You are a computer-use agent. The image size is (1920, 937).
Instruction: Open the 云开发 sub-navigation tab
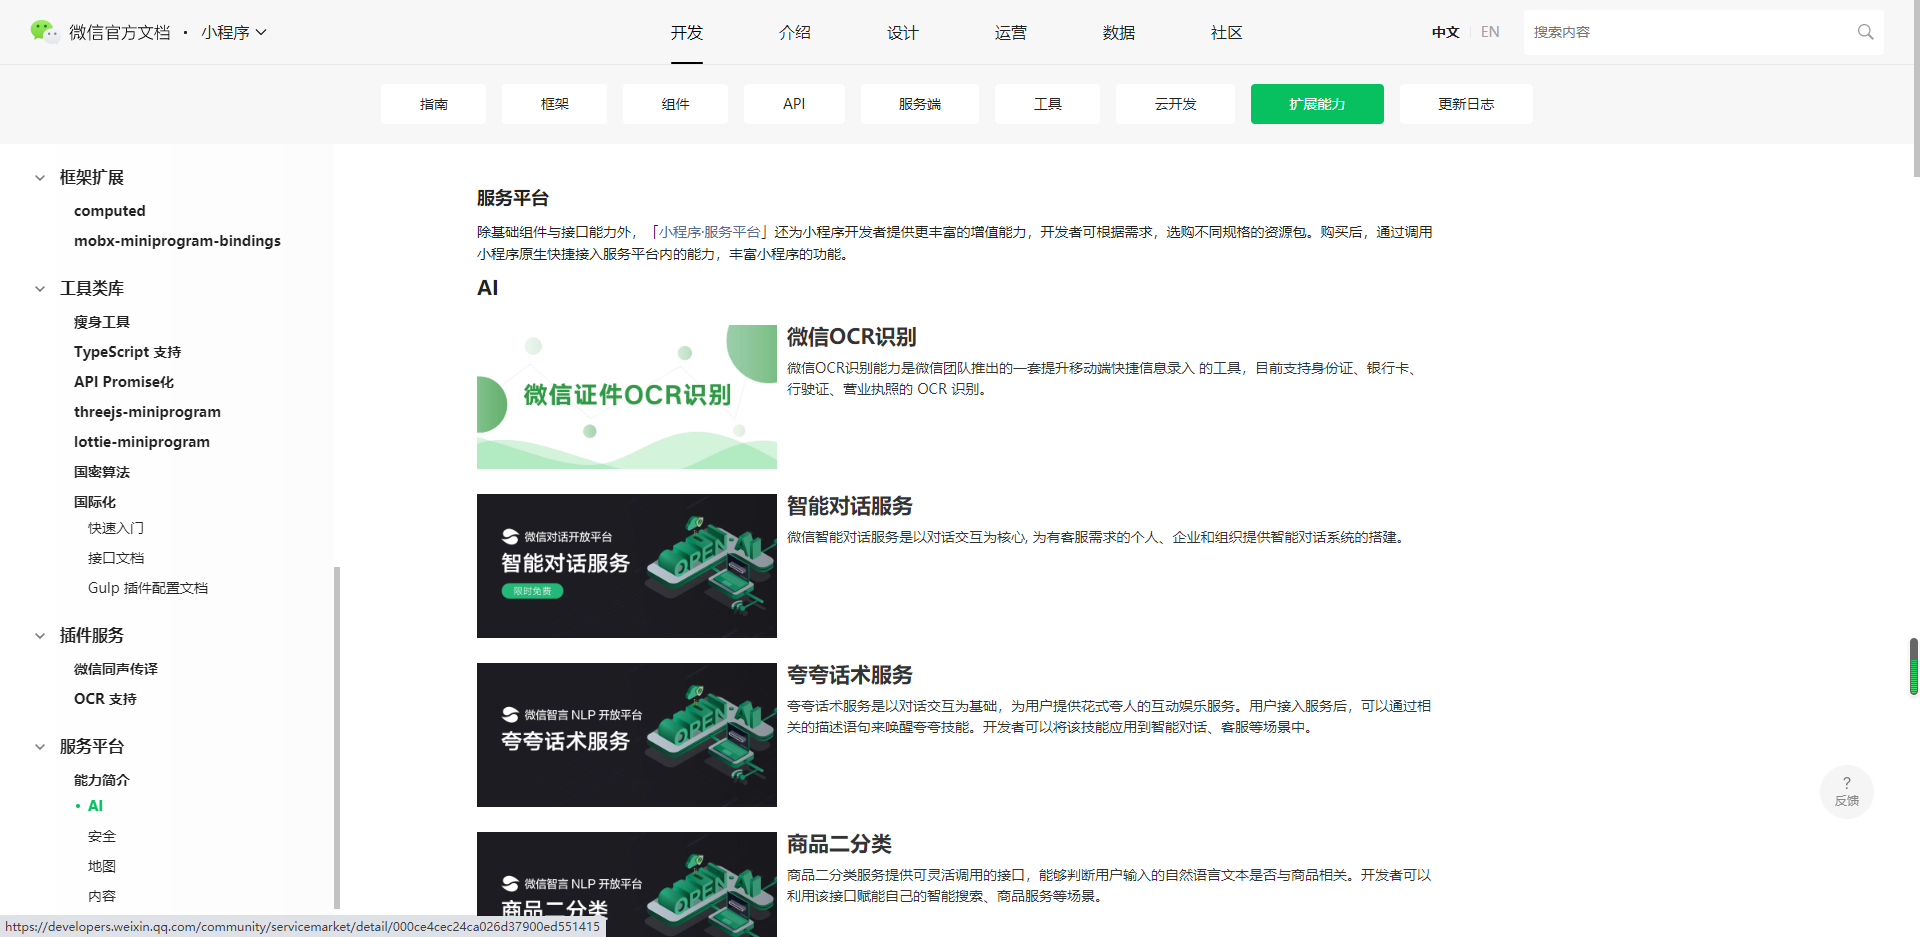[1175, 104]
